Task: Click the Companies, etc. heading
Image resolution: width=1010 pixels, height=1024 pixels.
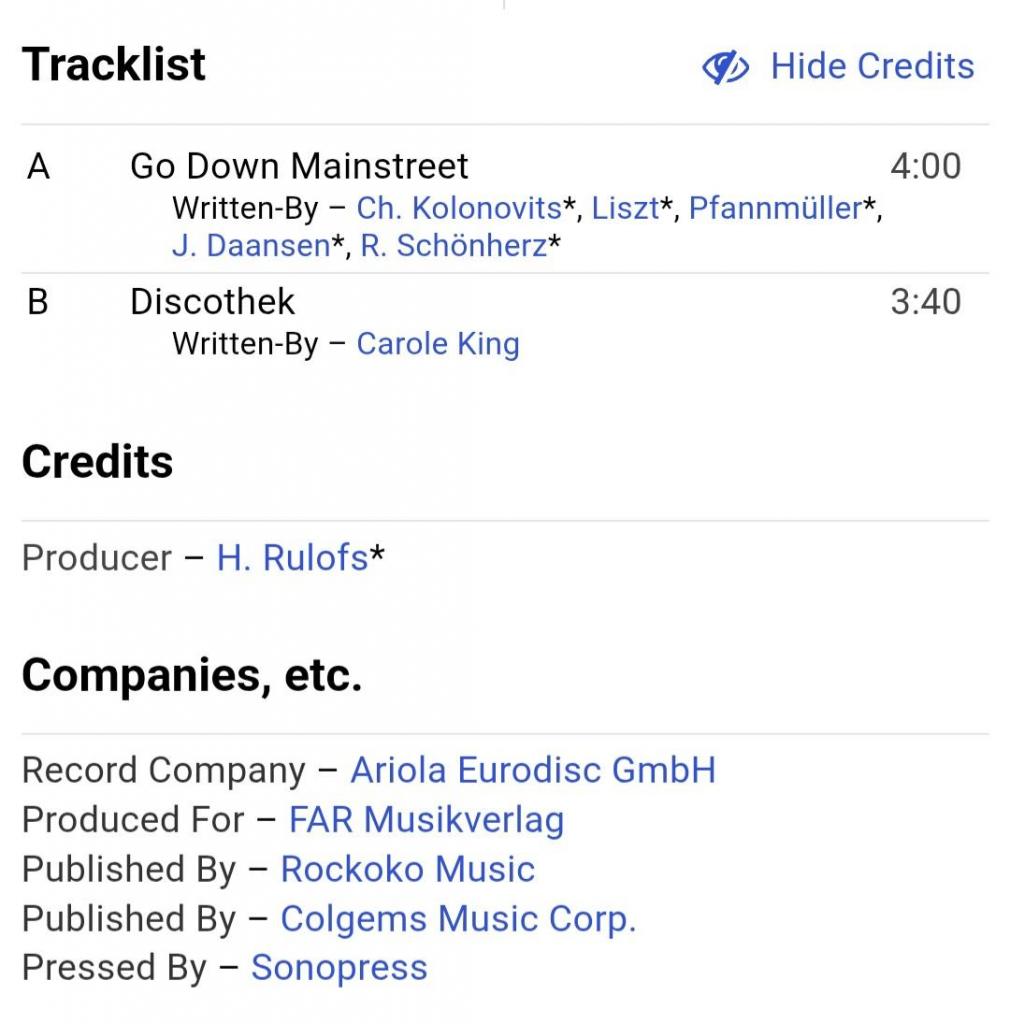Action: pos(191,676)
